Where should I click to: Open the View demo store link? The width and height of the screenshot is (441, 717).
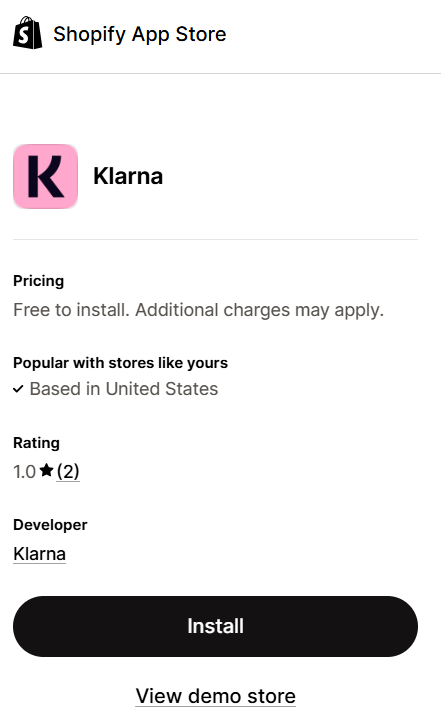pos(215,696)
